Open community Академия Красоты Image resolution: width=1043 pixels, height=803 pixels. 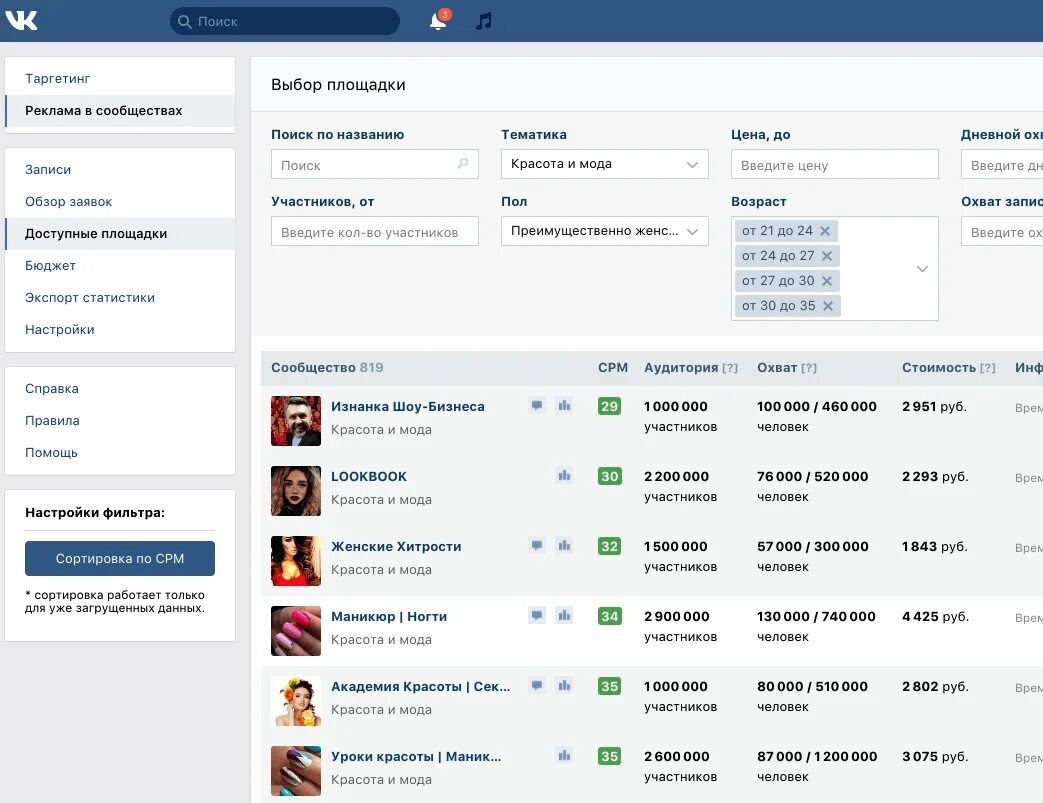pos(420,687)
